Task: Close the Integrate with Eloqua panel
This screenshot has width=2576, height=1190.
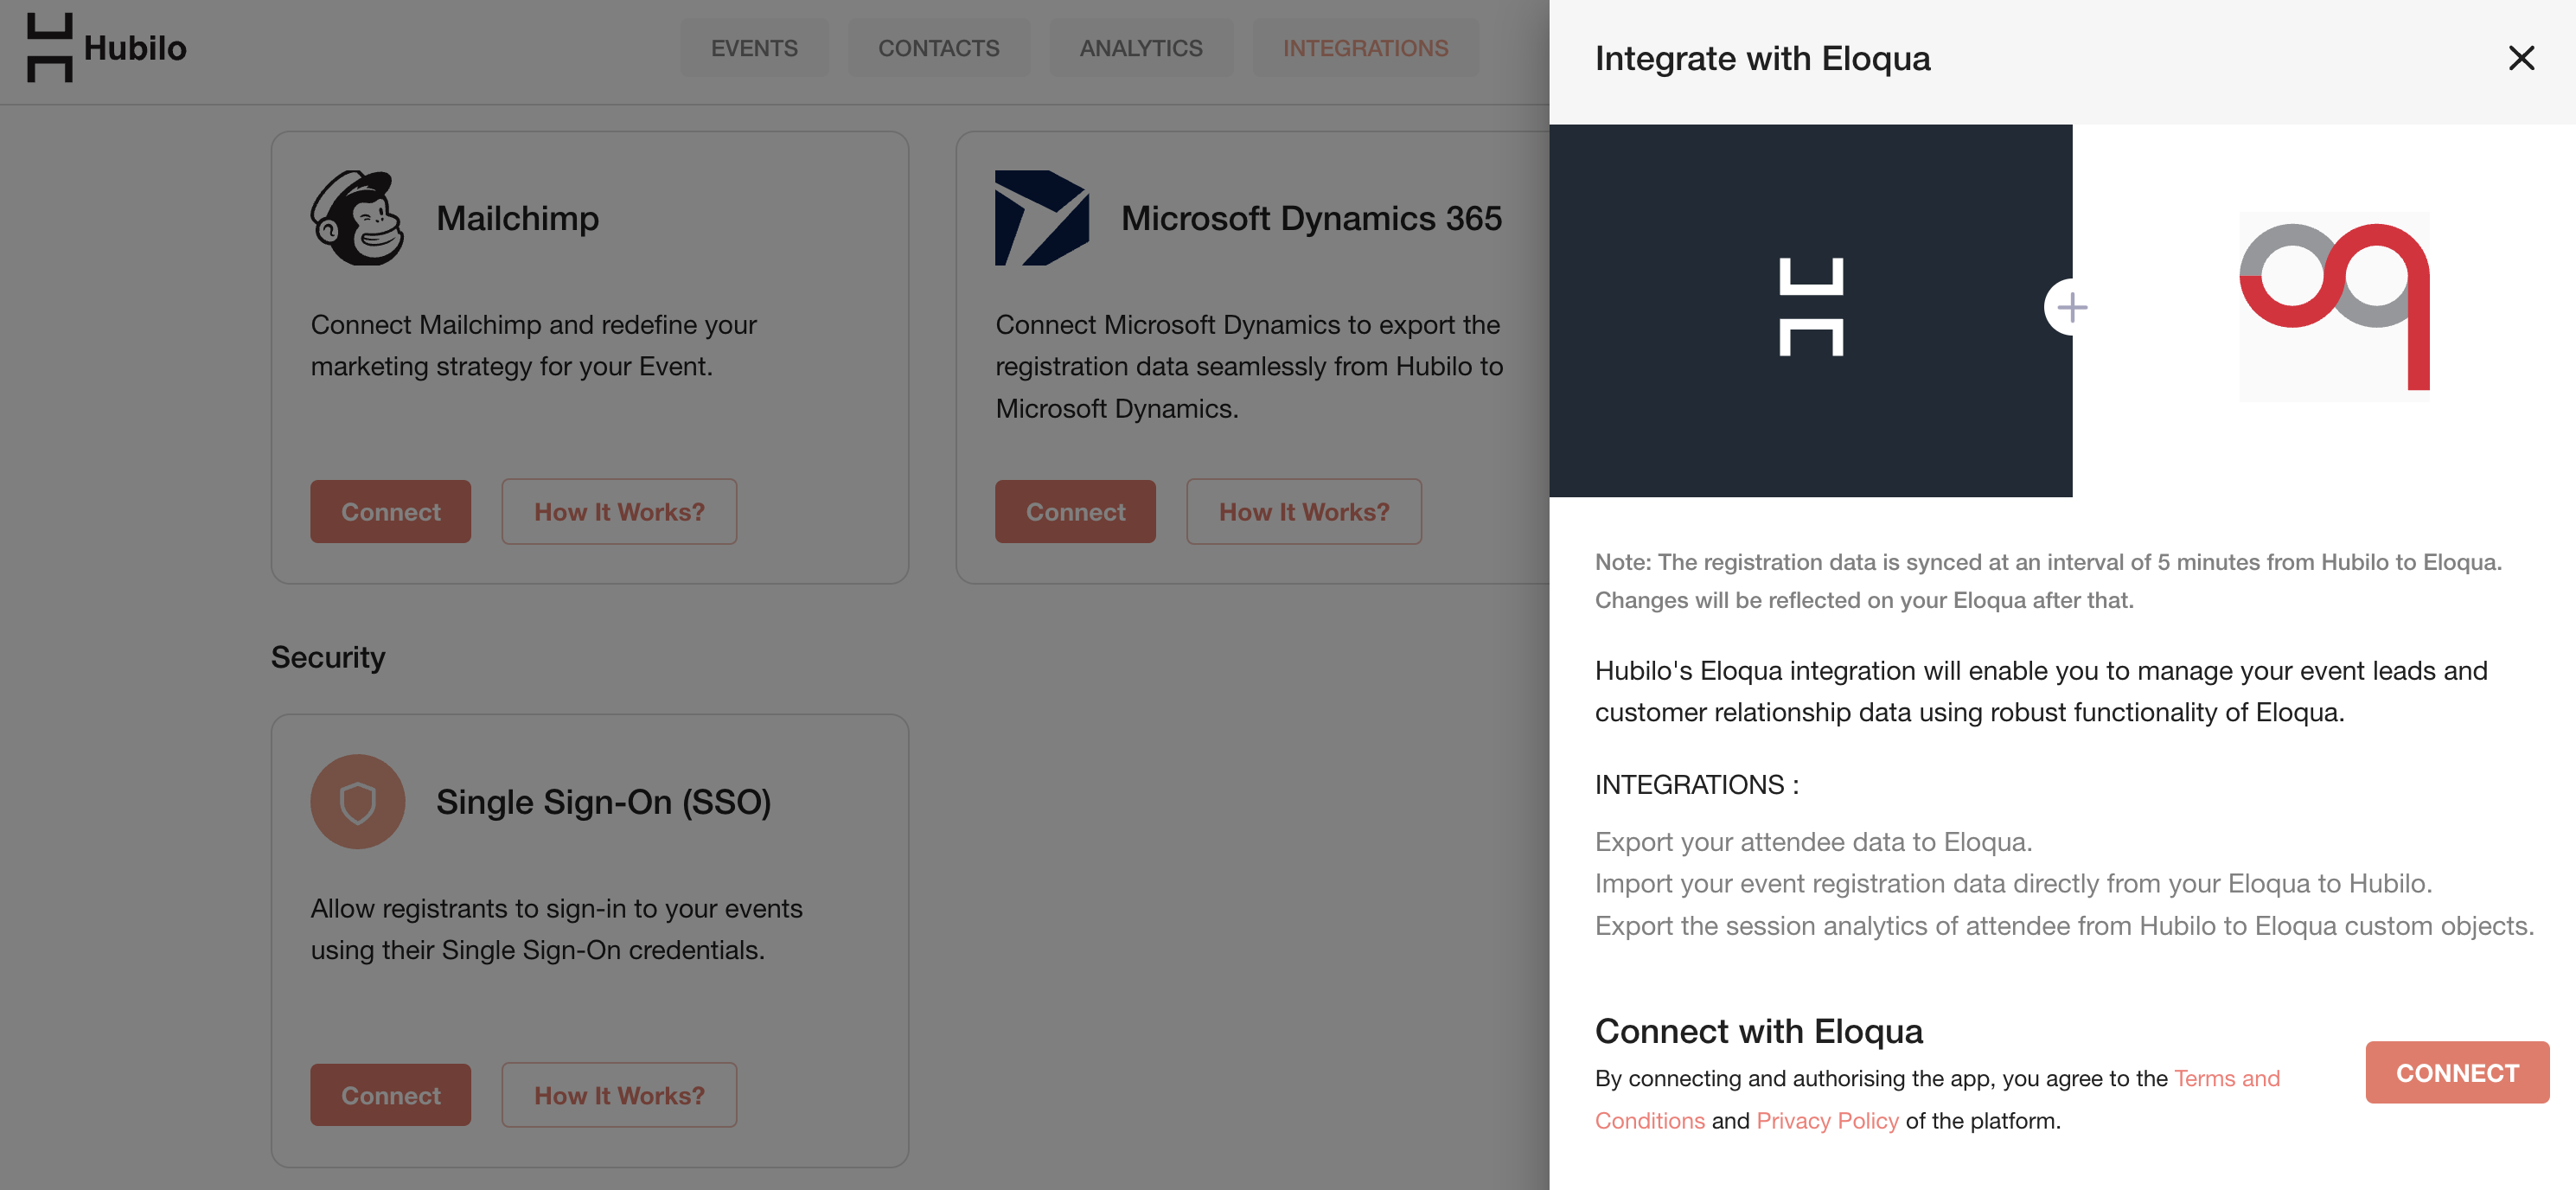Action: (x=2521, y=58)
